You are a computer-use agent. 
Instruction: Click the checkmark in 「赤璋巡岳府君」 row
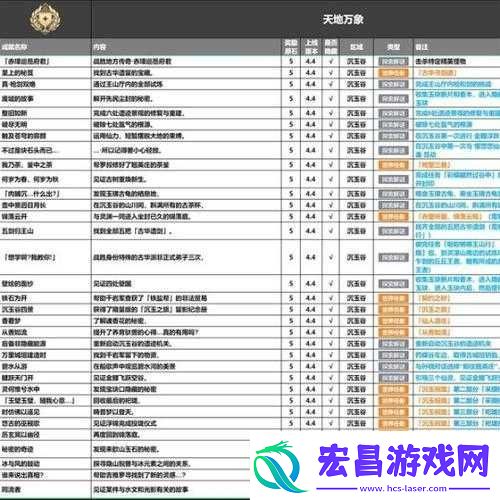pyautogui.click(x=331, y=61)
